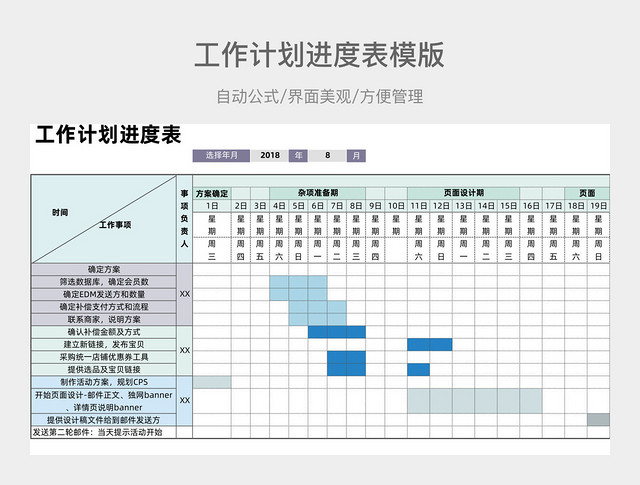Click the 4日 date cell

click(x=279, y=206)
